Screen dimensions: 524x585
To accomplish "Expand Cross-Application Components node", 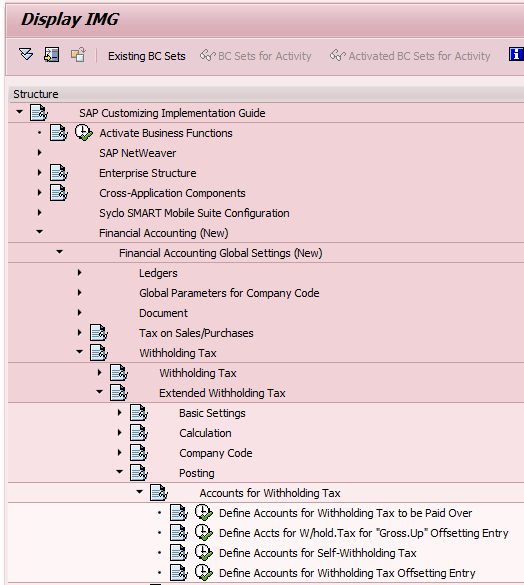I will 40,193.
